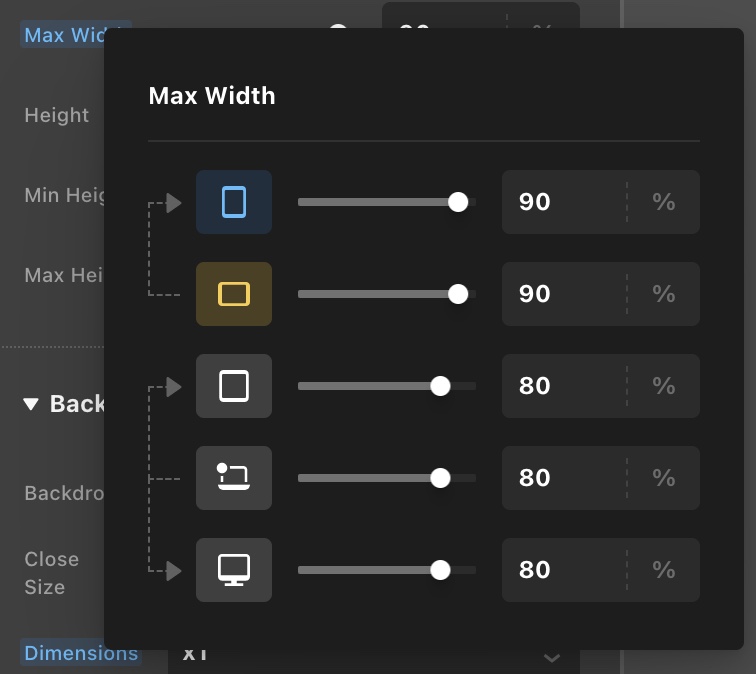Image resolution: width=756 pixels, height=674 pixels.
Task: Click the Dimensions property label
Action: tap(81, 653)
